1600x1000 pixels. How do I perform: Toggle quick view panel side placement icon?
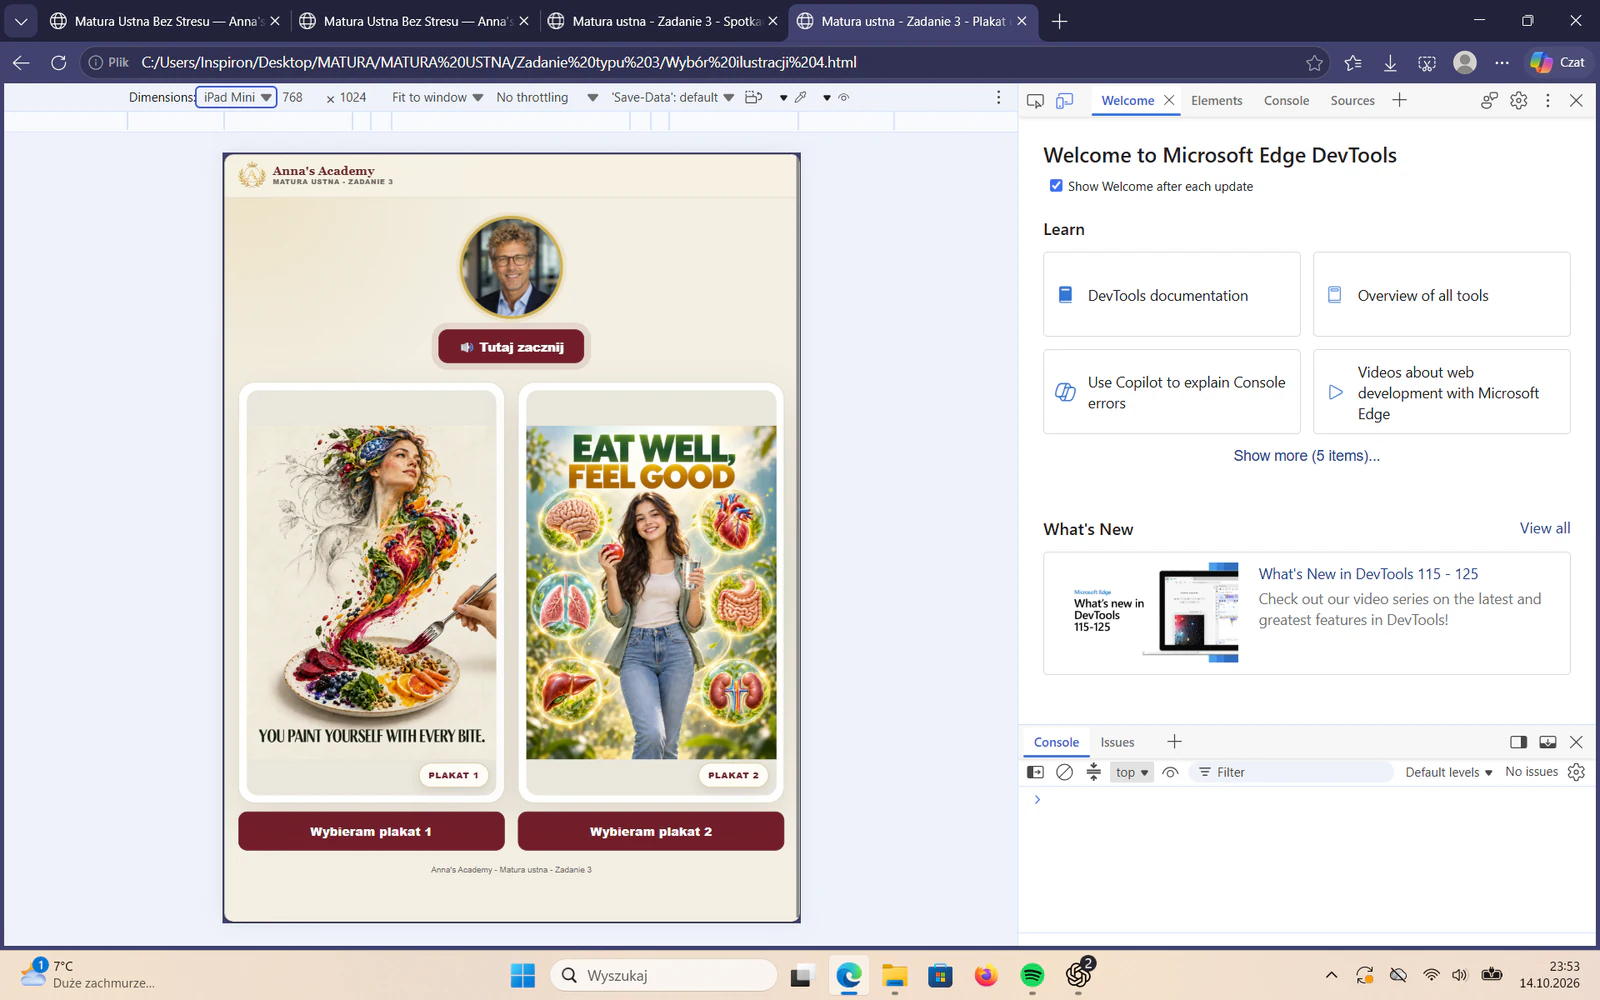pyautogui.click(x=1518, y=742)
